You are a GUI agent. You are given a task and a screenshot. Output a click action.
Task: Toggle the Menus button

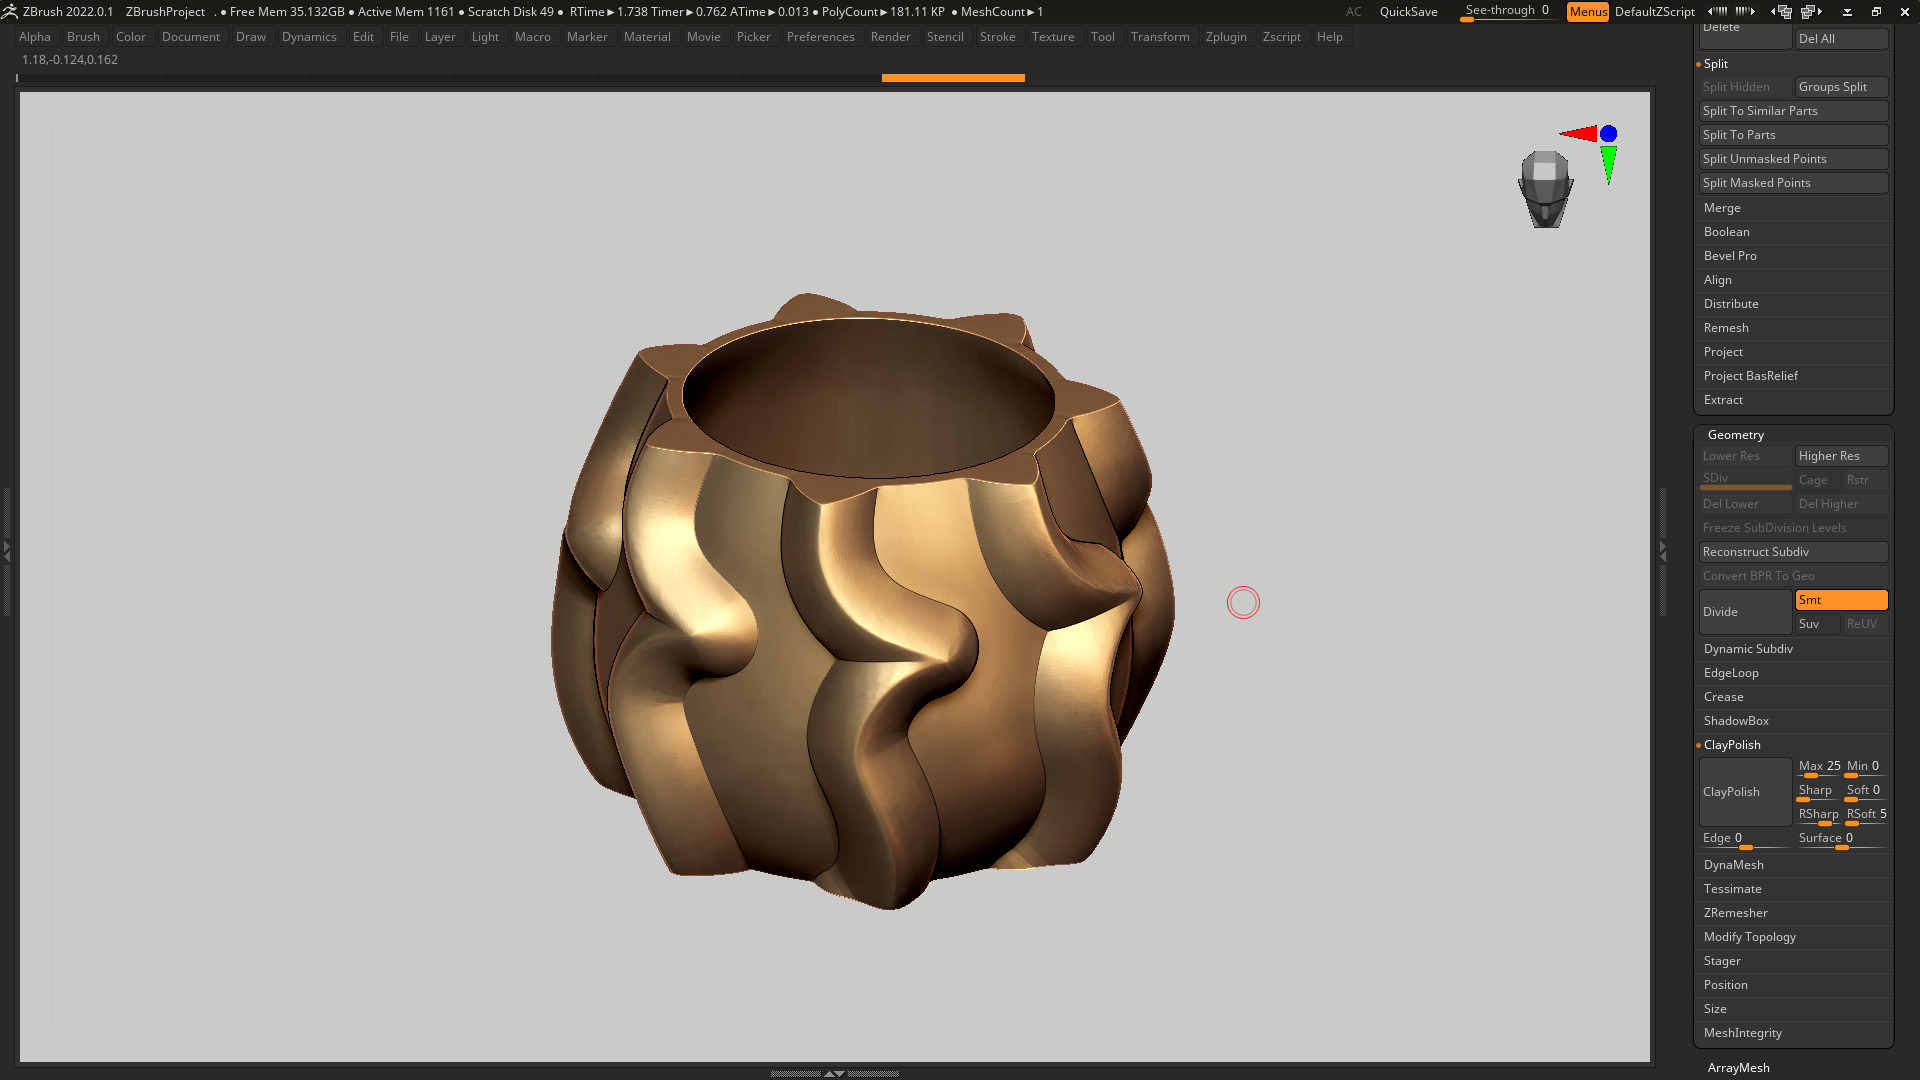[1588, 12]
